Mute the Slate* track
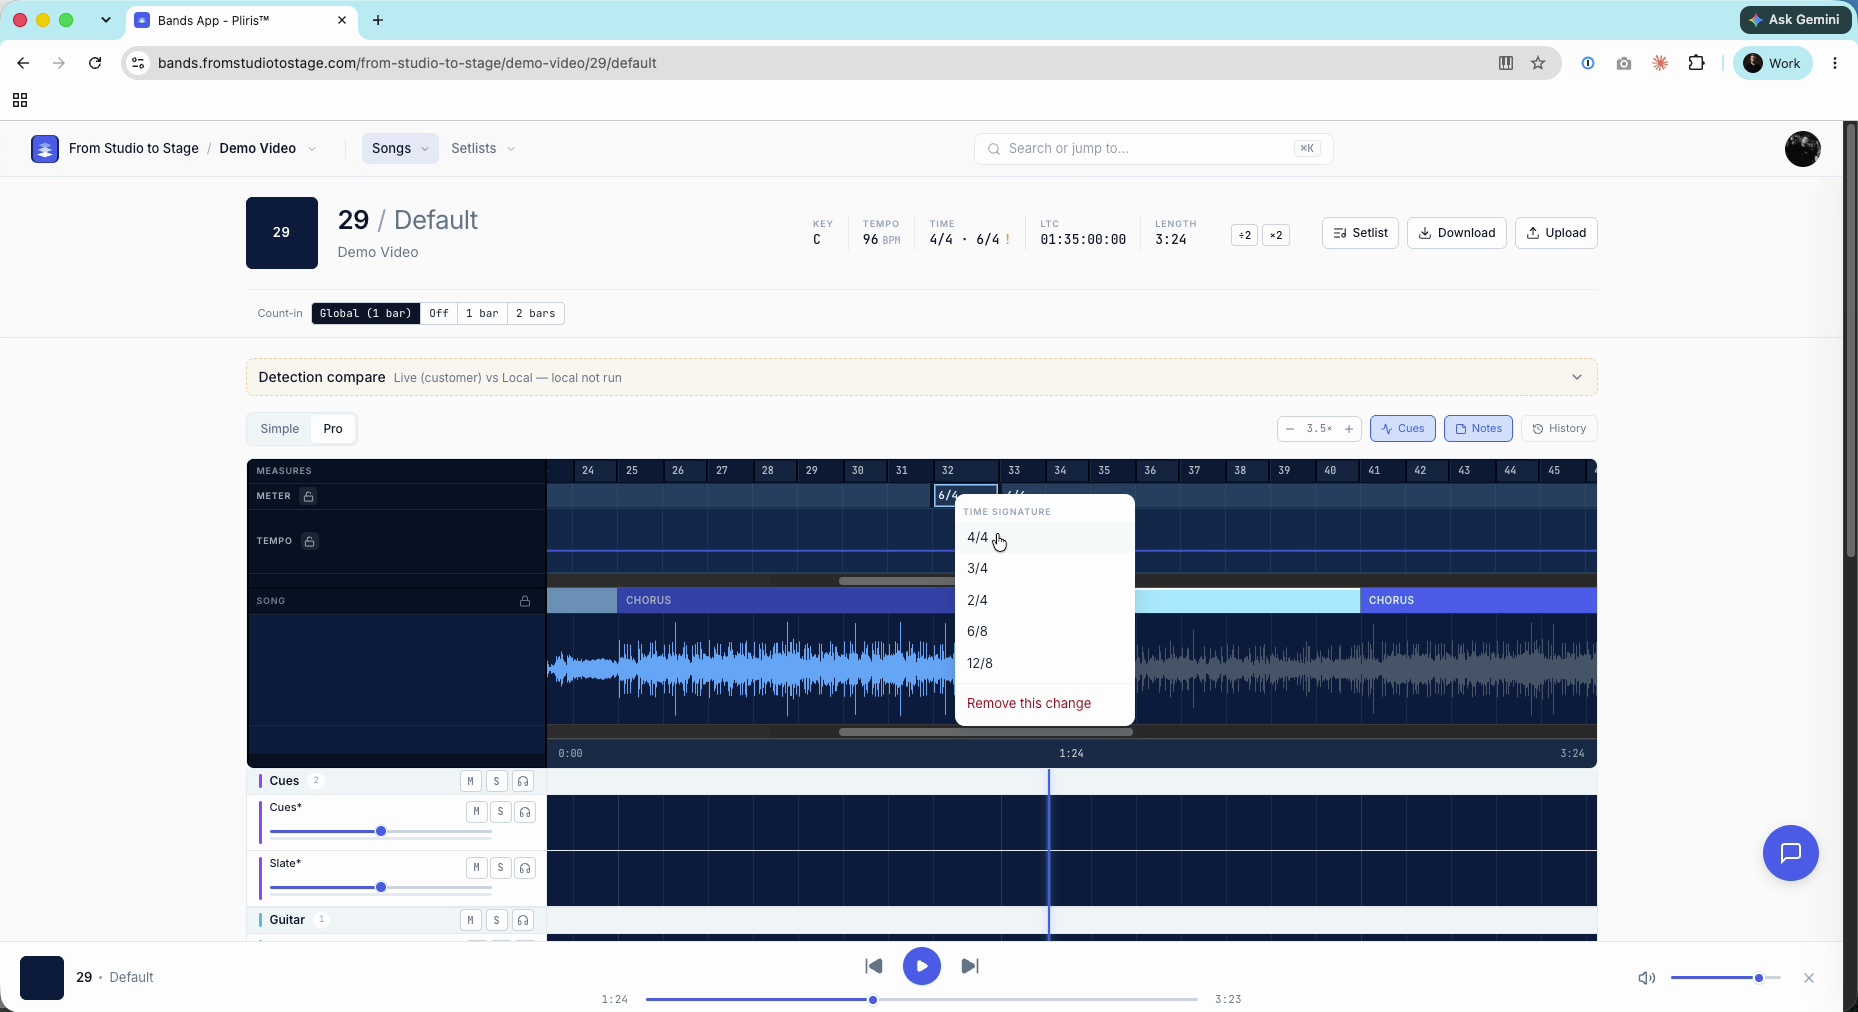The image size is (1858, 1012). coord(476,868)
